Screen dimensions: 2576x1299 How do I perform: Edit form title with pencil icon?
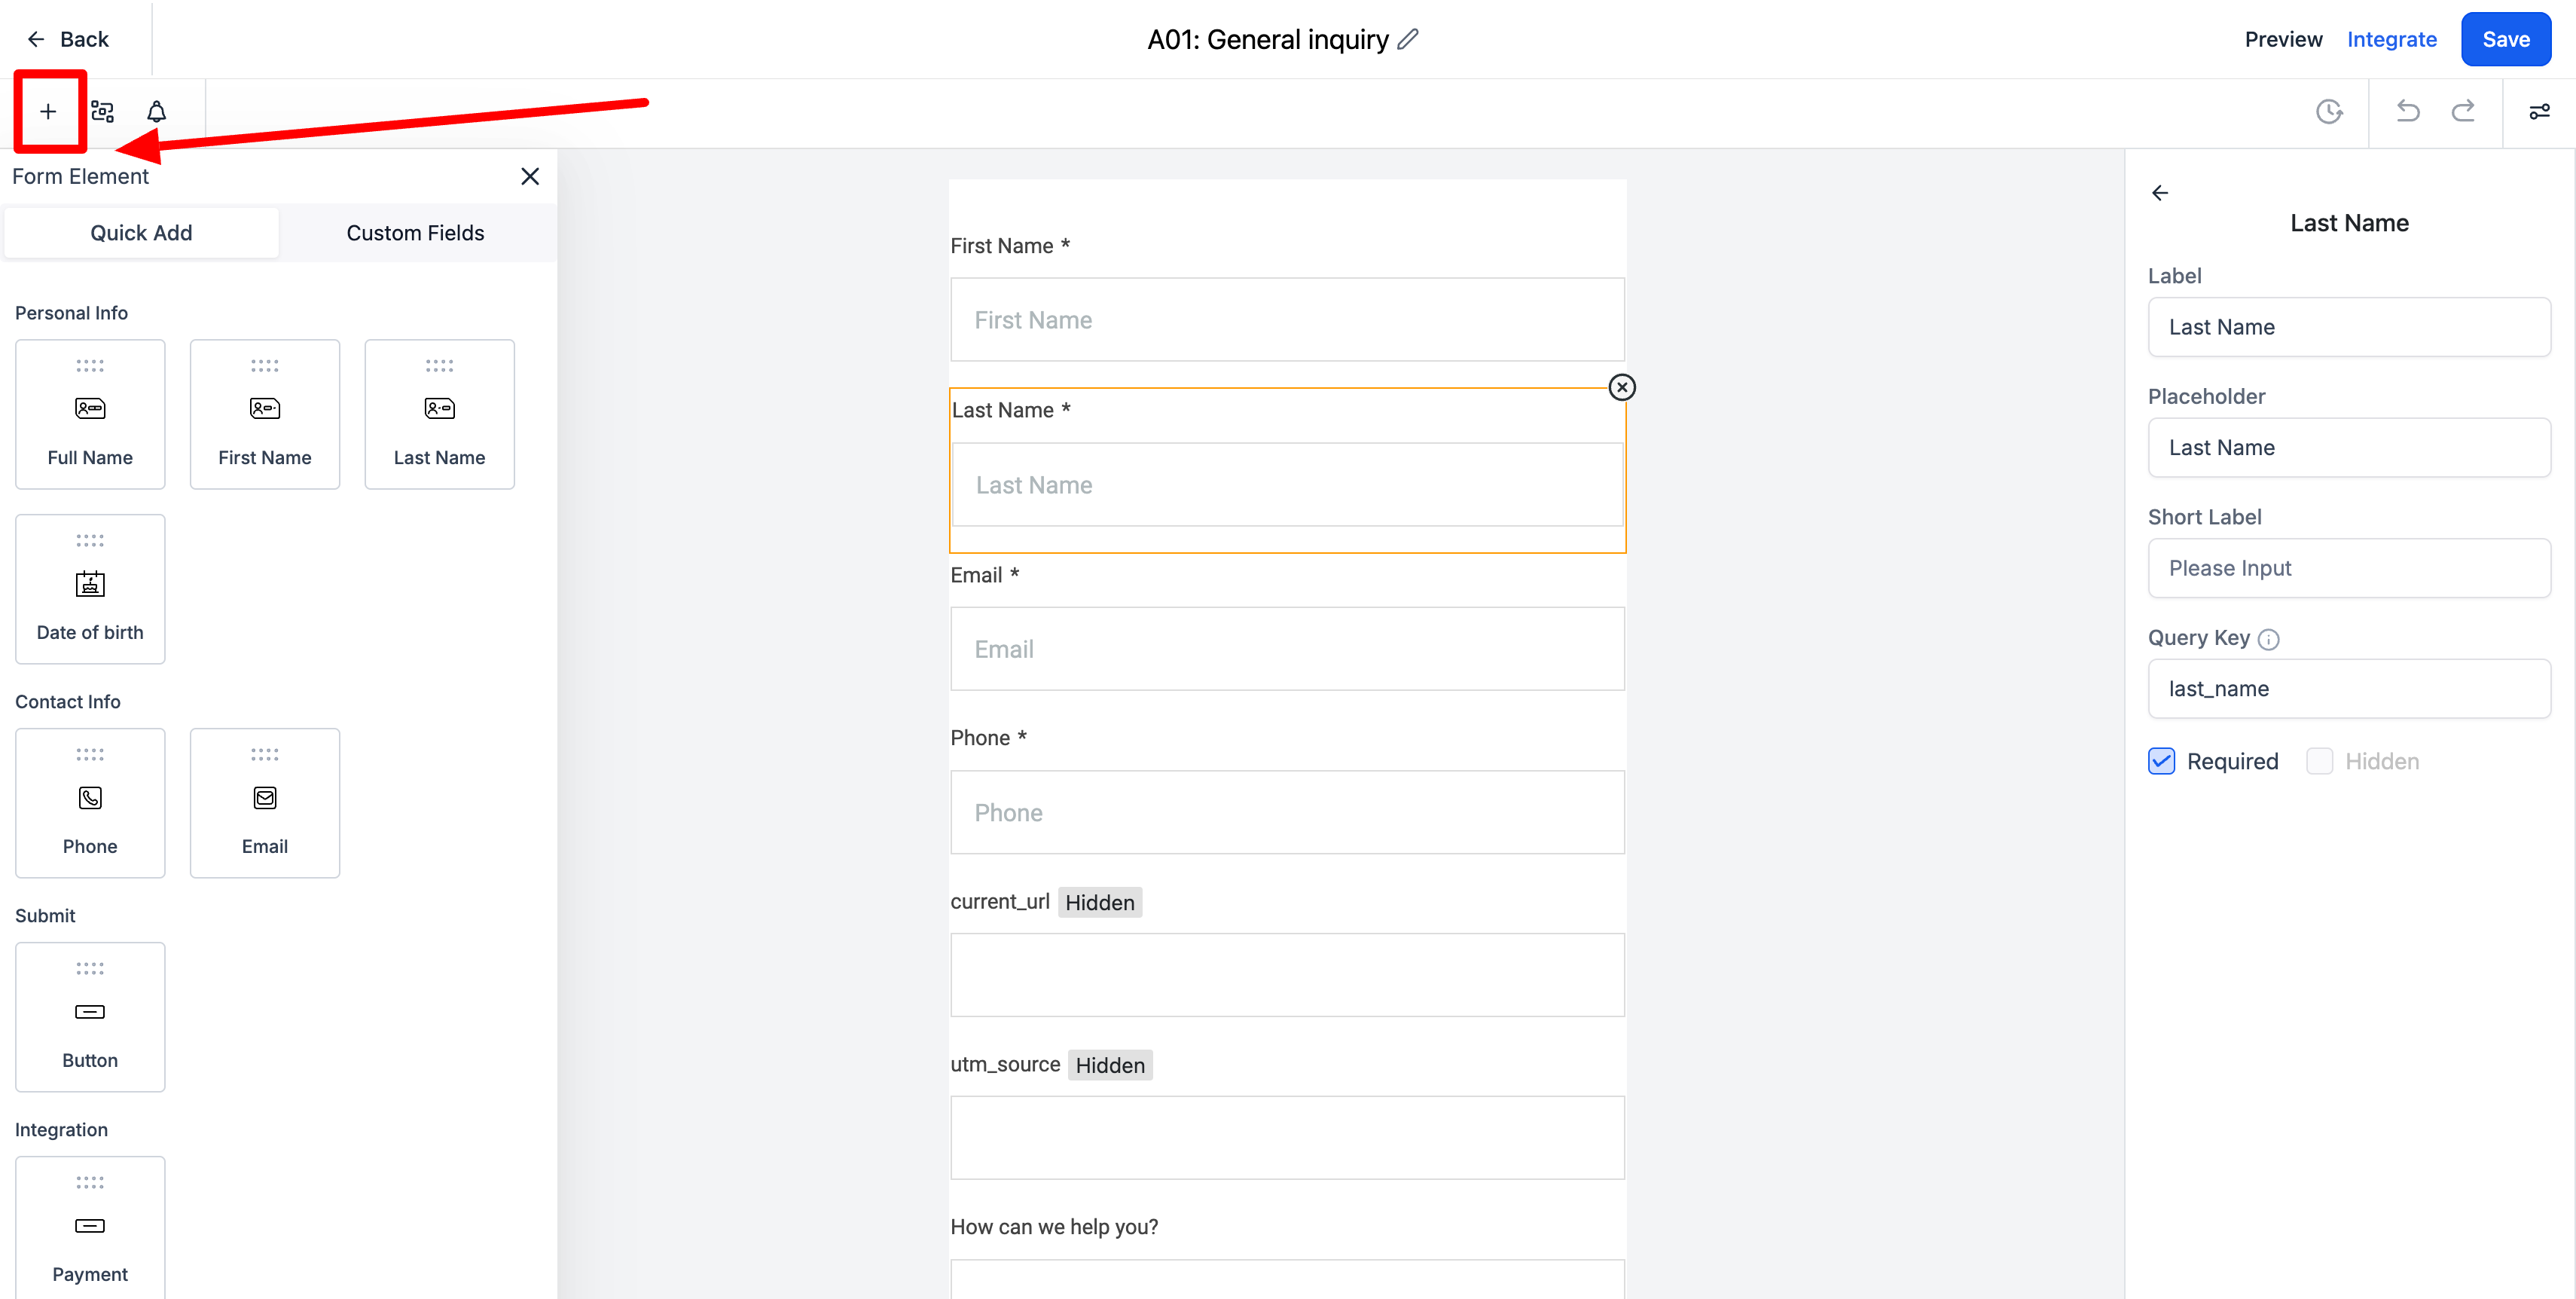coord(1408,39)
